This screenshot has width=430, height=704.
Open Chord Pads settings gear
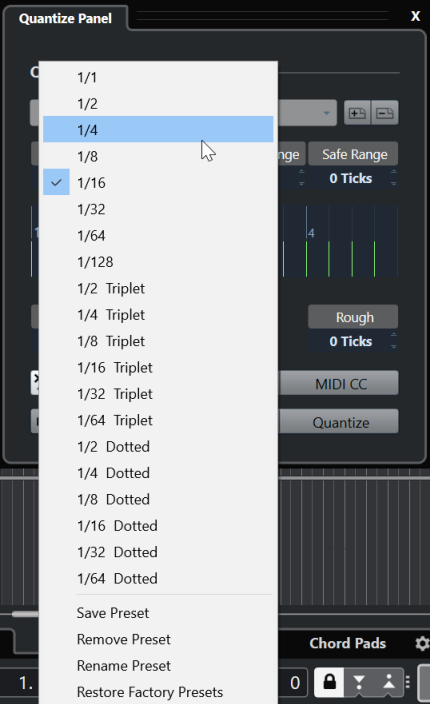click(x=422, y=643)
